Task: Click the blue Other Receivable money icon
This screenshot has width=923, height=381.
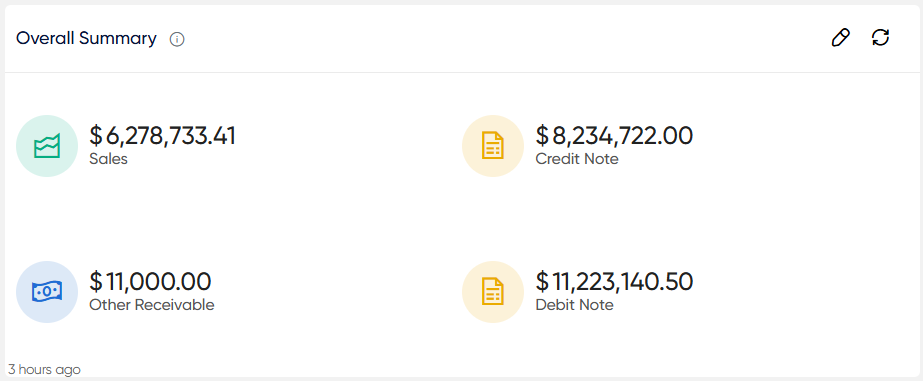Action: click(x=47, y=292)
